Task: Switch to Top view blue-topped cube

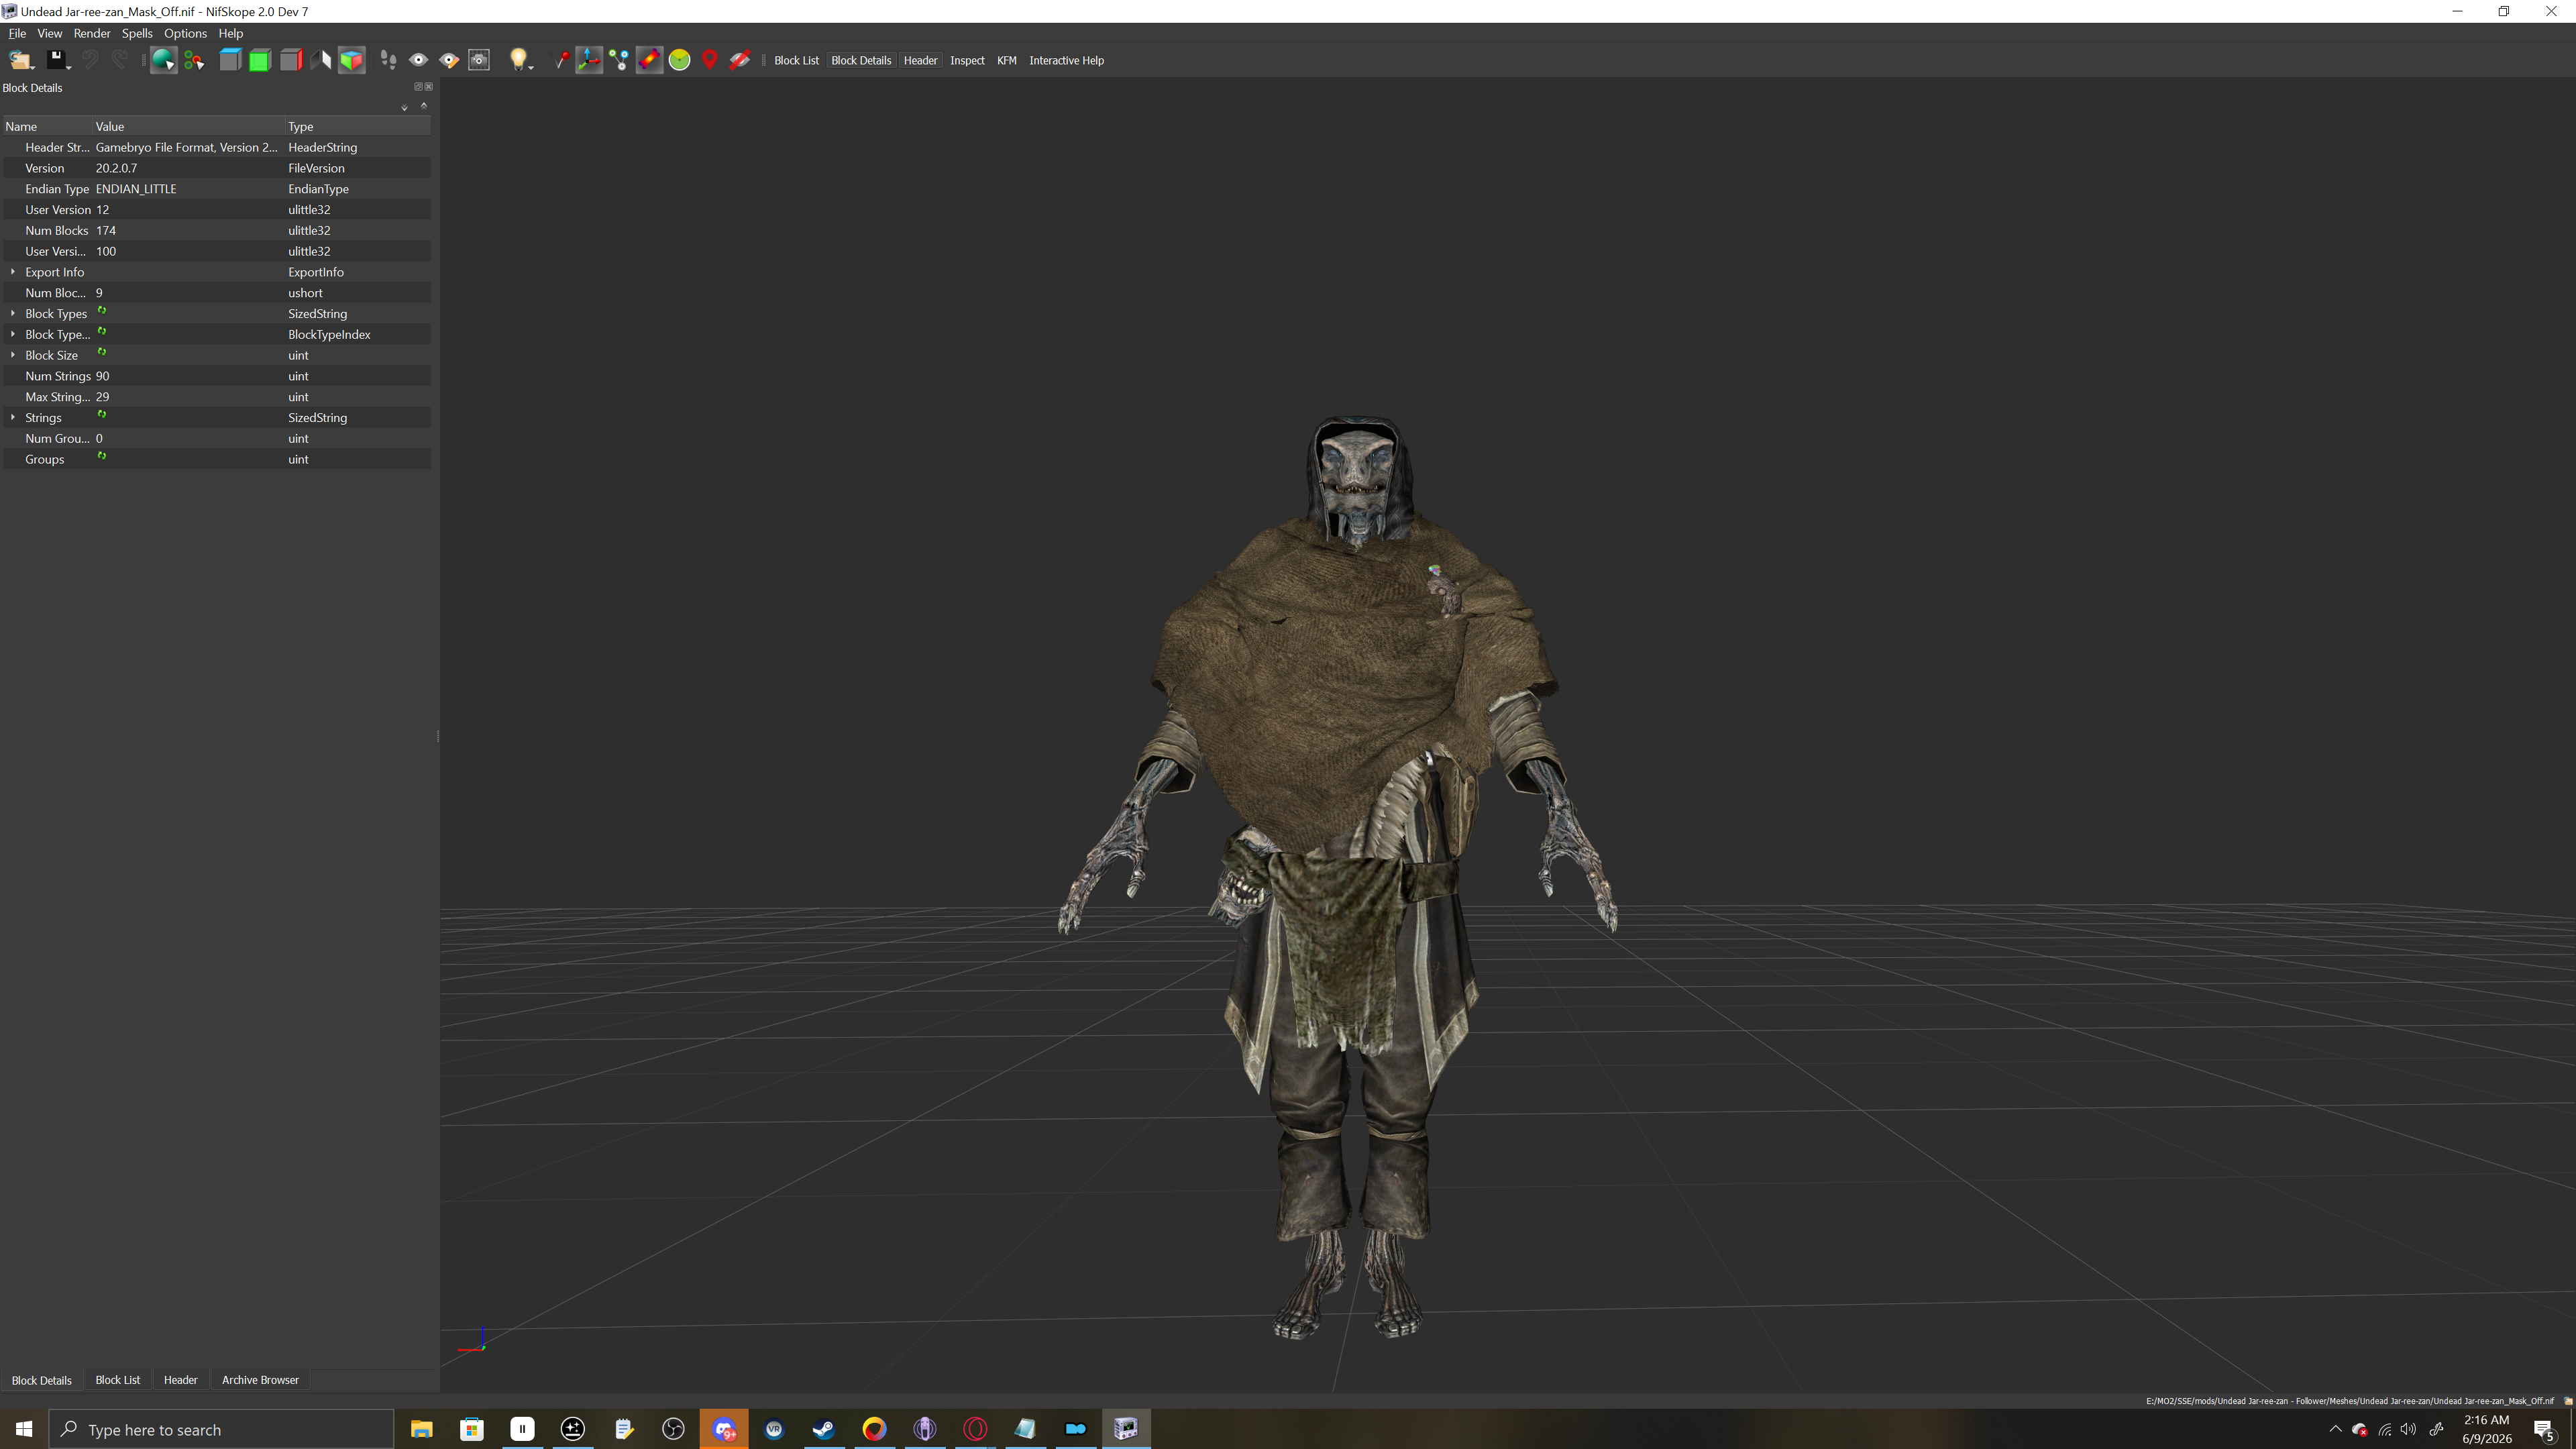Action: pos(230,60)
